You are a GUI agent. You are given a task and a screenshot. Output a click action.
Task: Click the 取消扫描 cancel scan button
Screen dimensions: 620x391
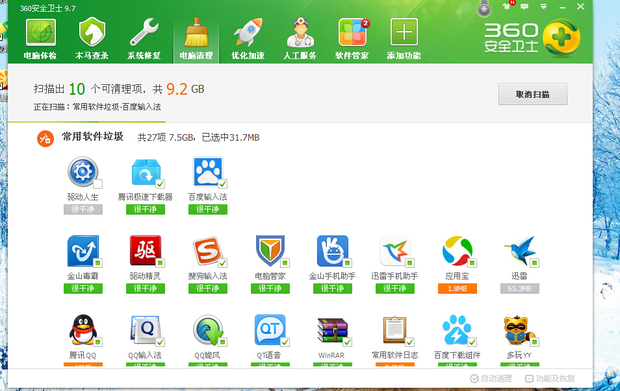533,94
